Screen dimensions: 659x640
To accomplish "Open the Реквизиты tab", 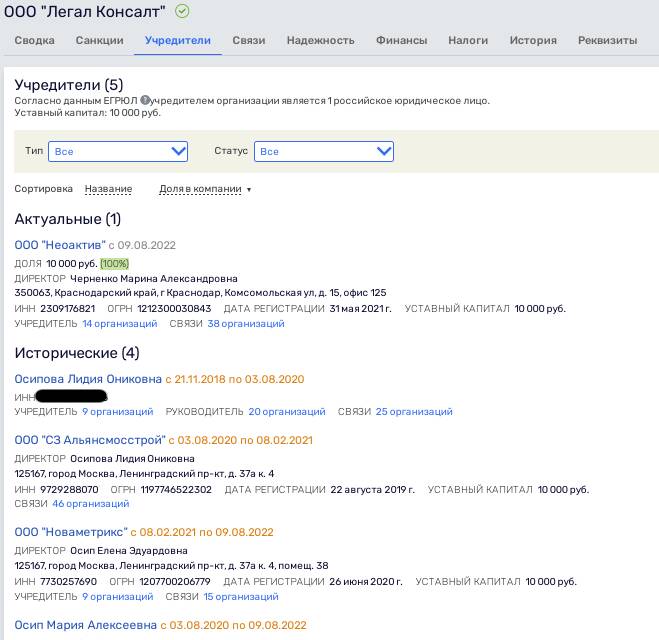I will (x=607, y=40).
